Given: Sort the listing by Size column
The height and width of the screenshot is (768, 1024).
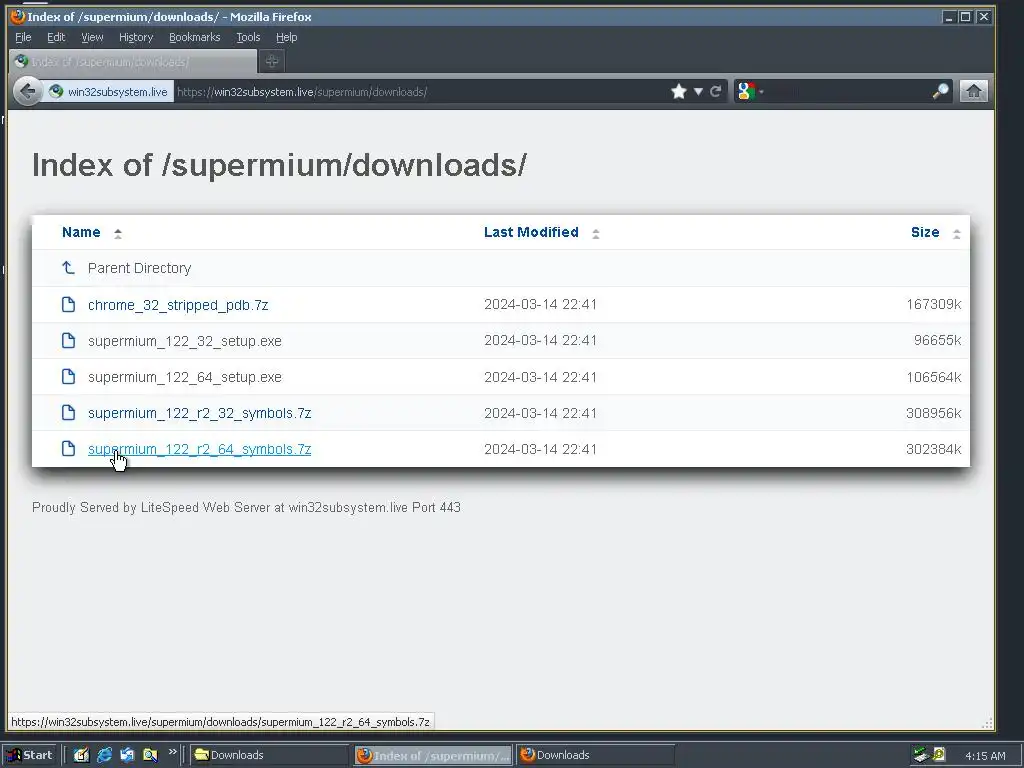Looking at the screenshot, I should [x=925, y=232].
